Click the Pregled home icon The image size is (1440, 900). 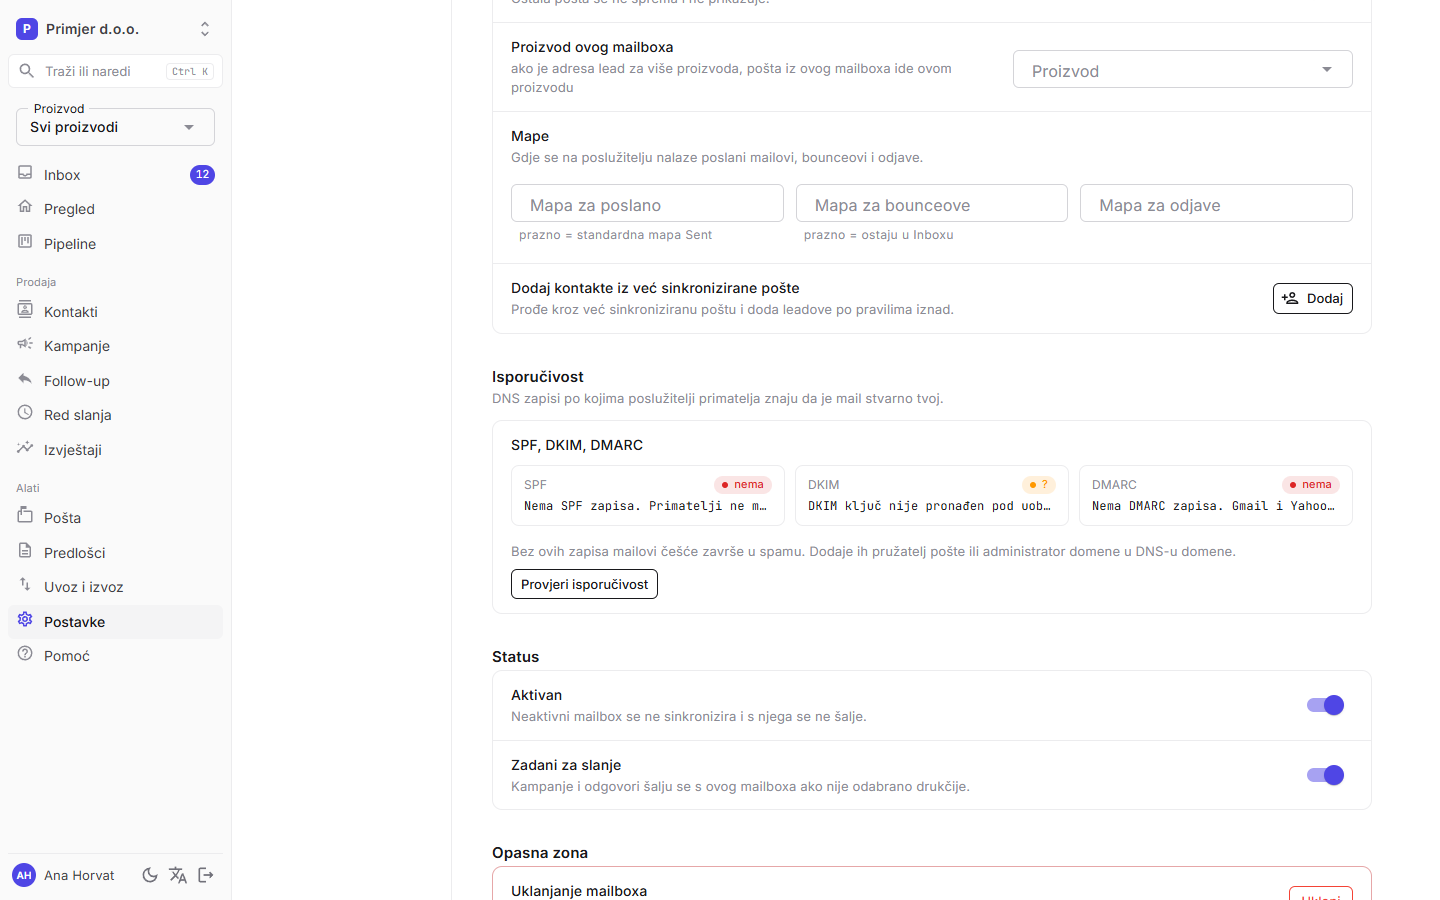coord(25,207)
